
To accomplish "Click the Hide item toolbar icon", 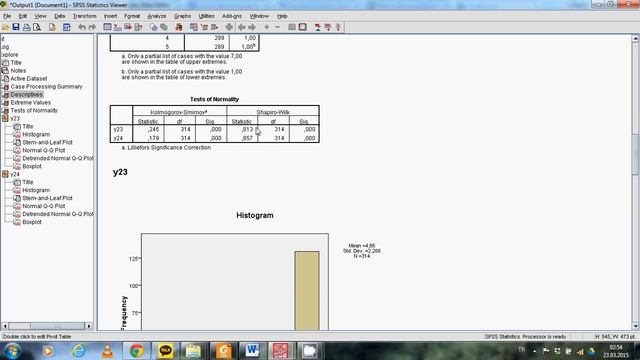I will [x=302, y=27].
